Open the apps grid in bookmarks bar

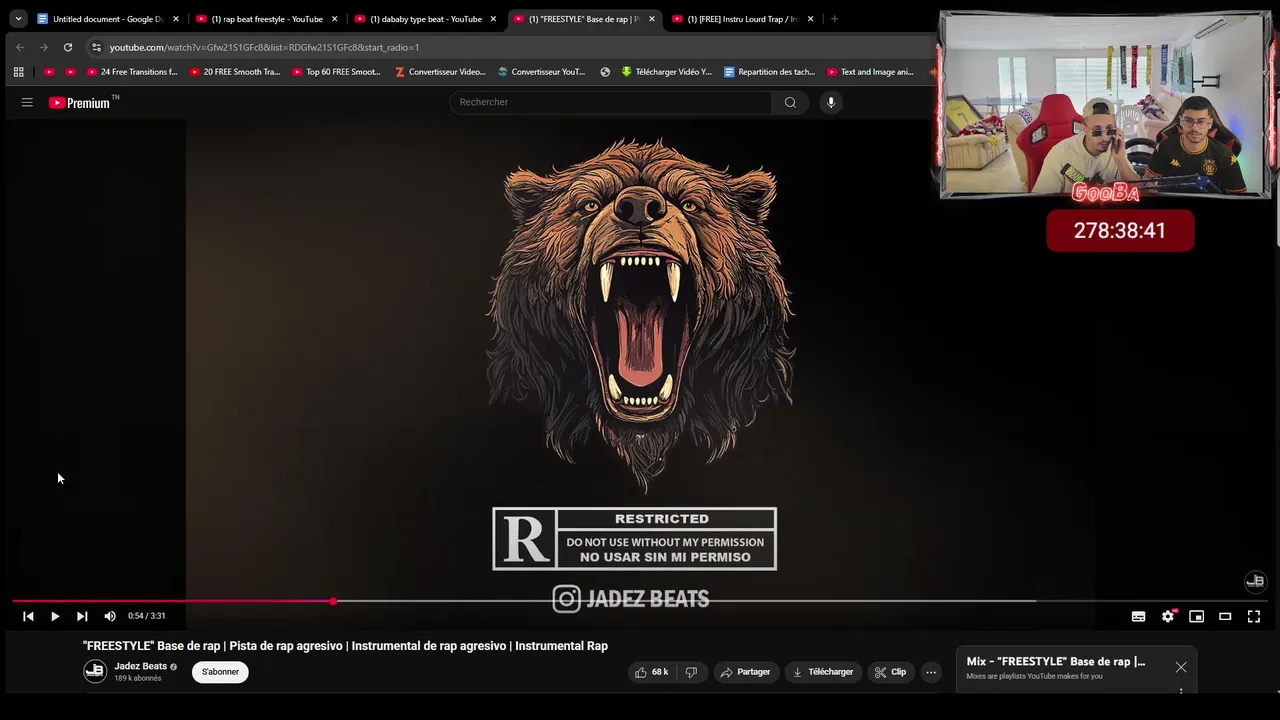point(18,72)
